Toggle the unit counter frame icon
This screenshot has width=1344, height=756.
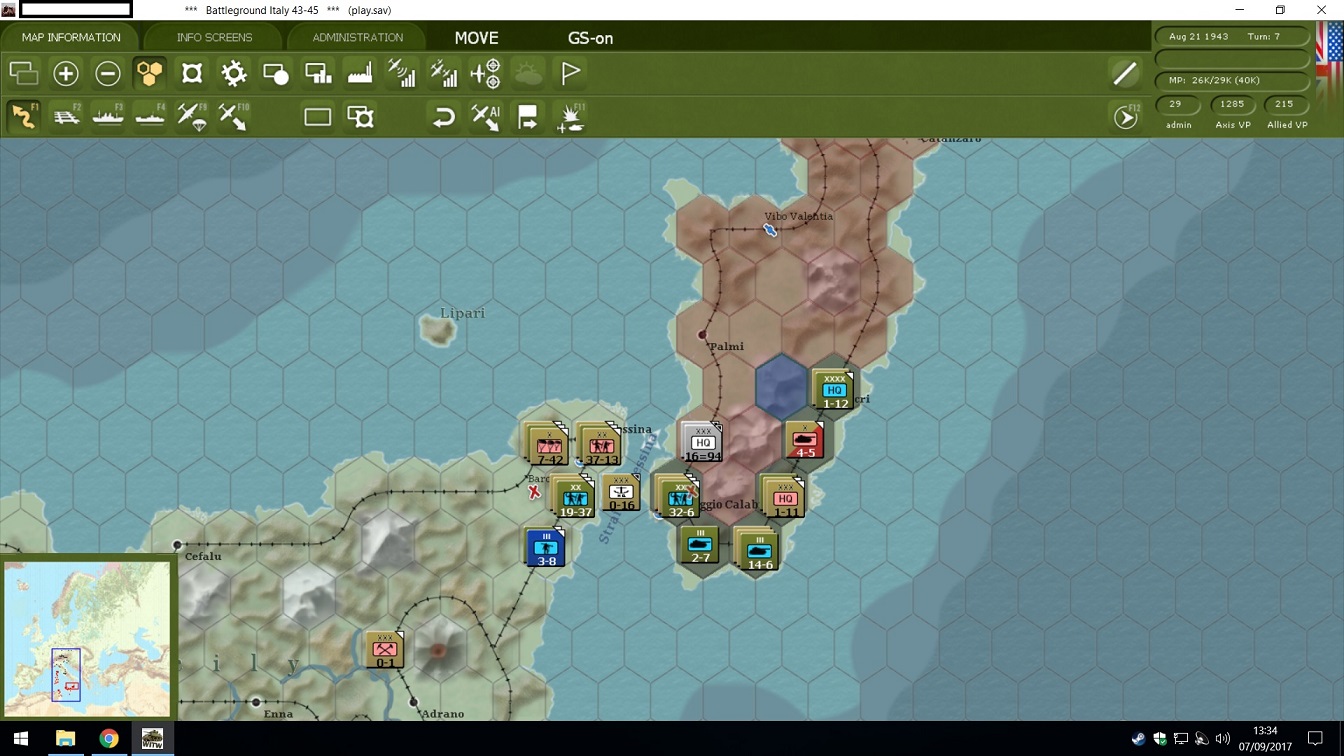point(192,73)
